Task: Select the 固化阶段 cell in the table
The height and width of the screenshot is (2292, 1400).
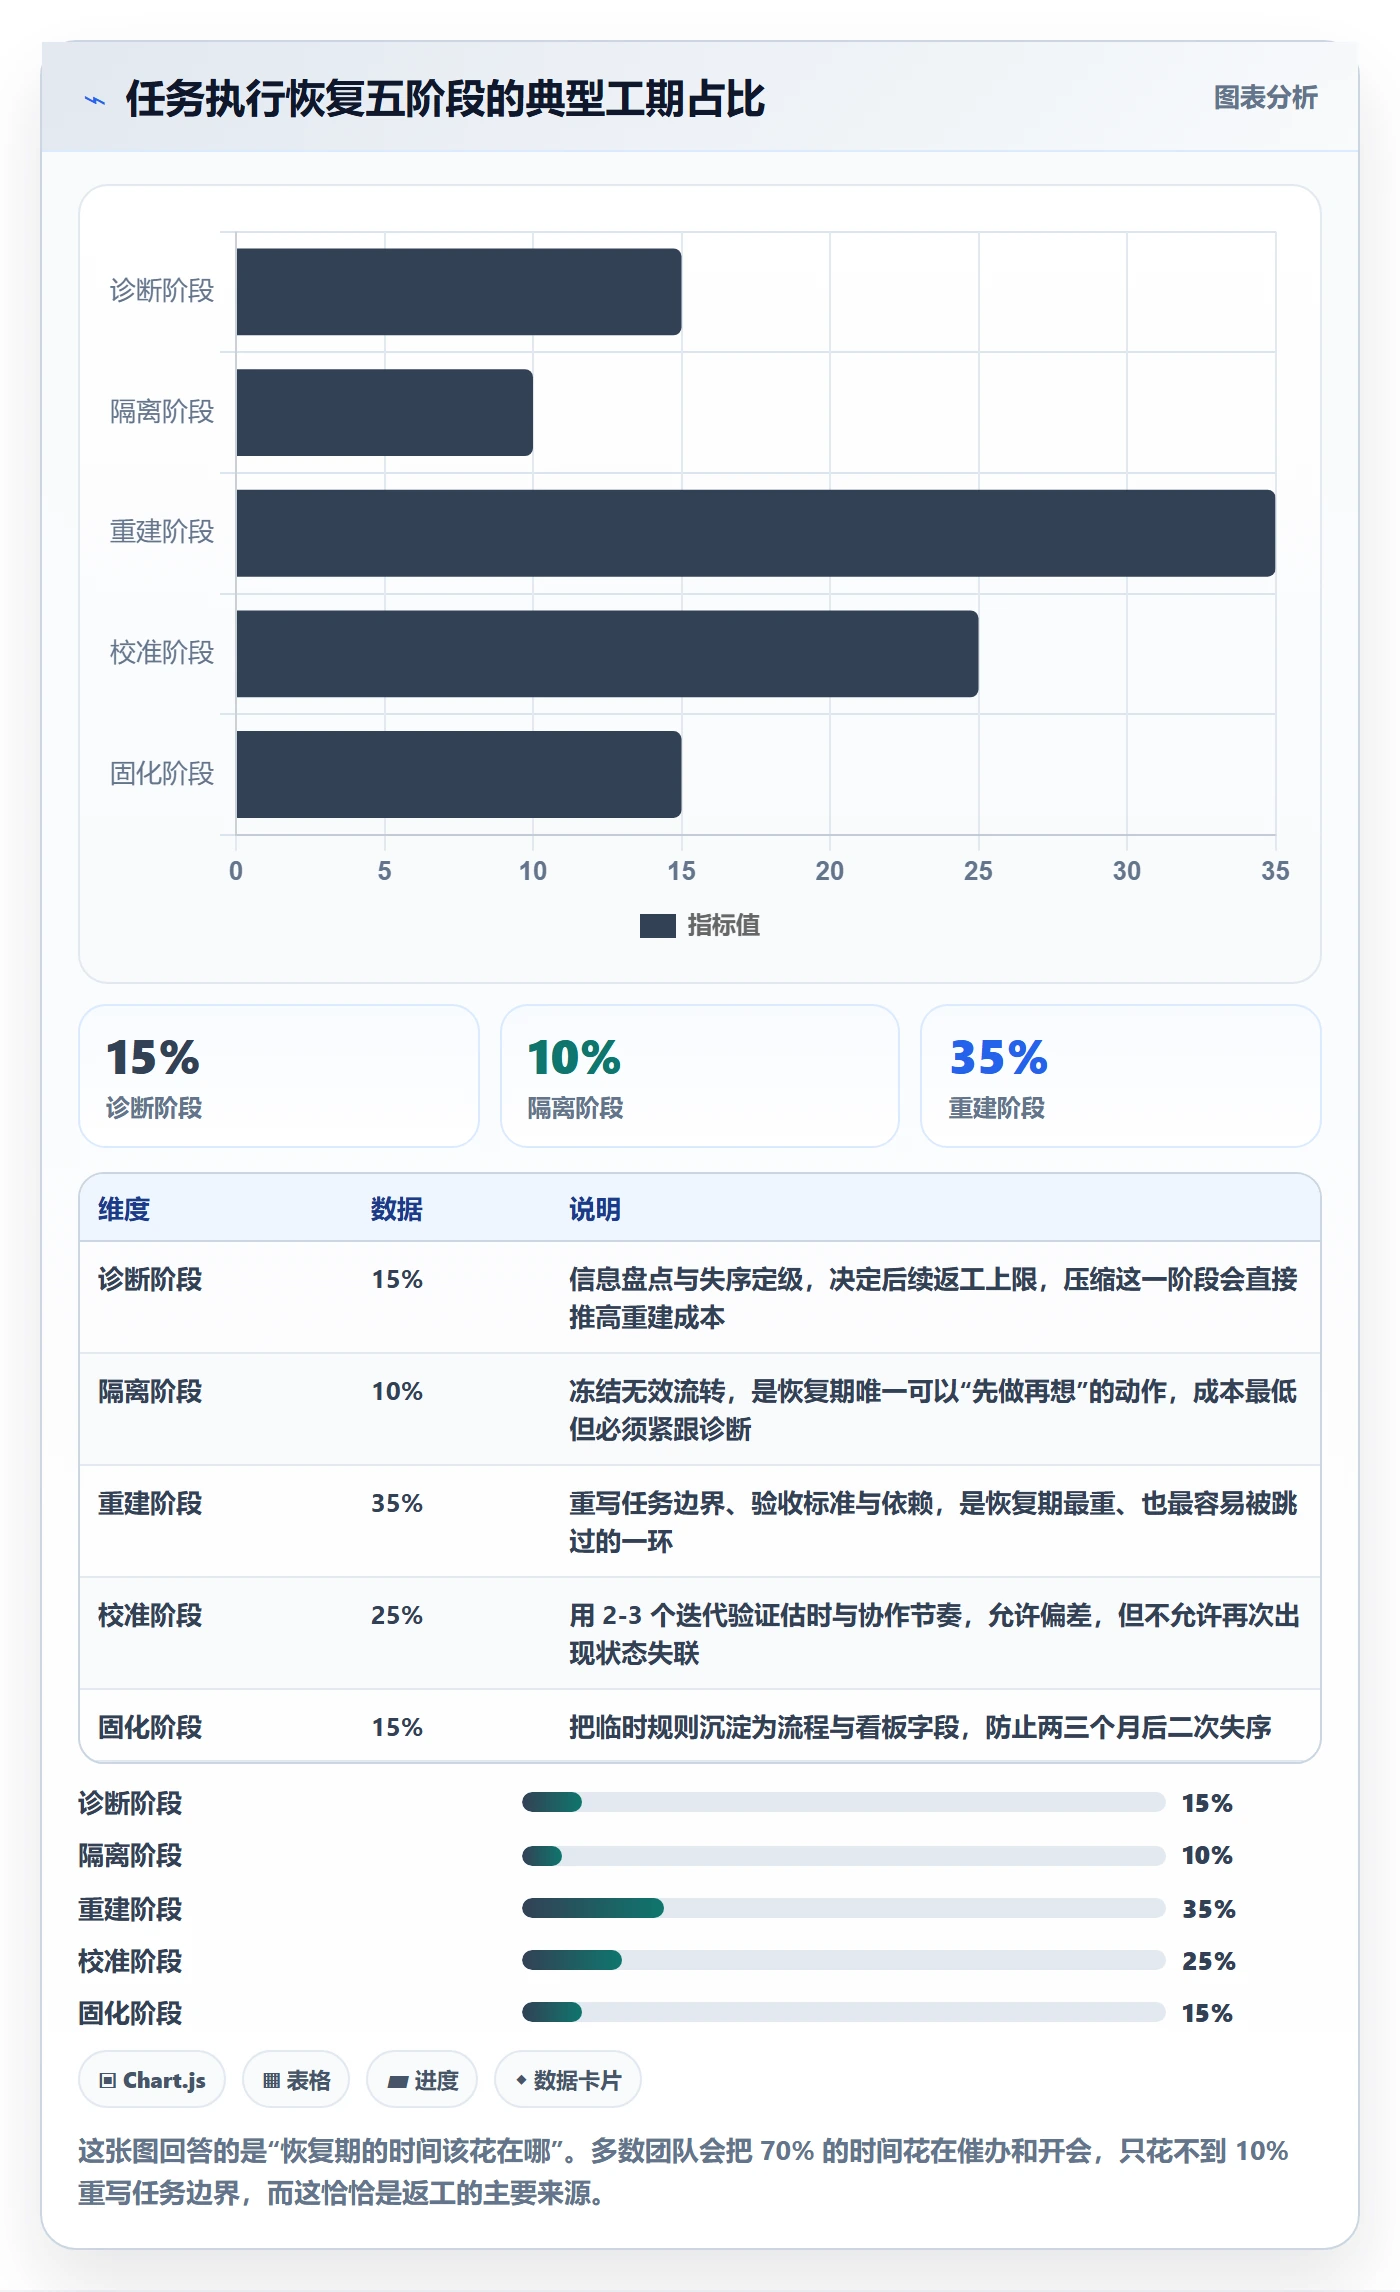Action: point(150,1727)
